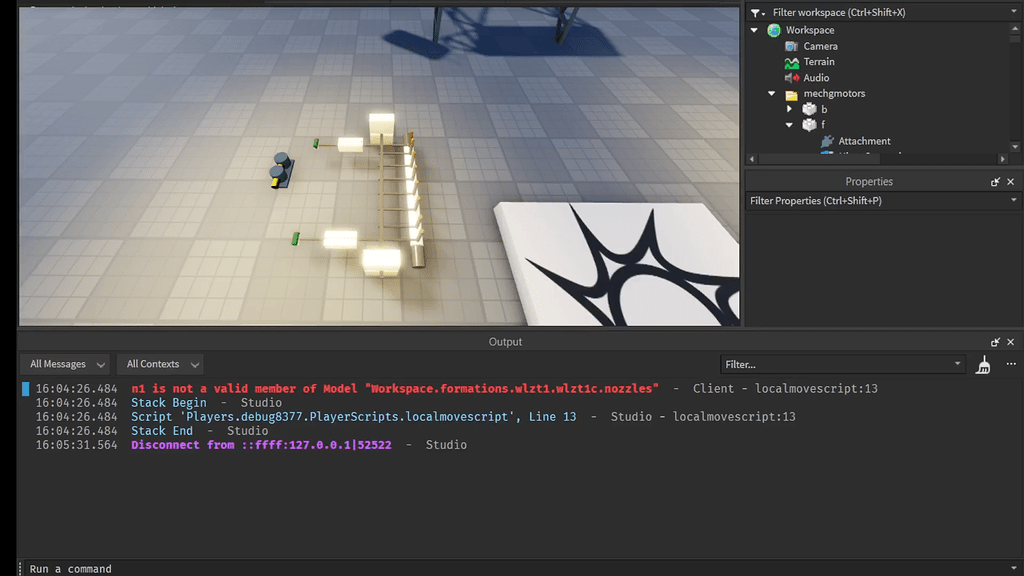This screenshot has width=1024, height=576.
Task: Click the filter funnel icon in Explorer
Action: coord(757,12)
